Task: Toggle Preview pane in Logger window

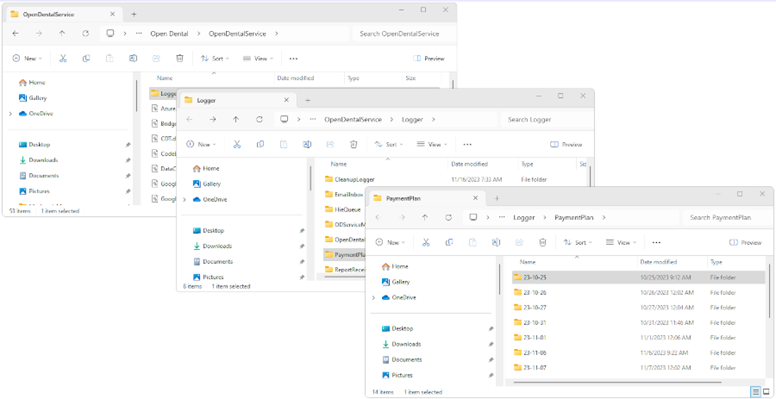Action: click(566, 145)
